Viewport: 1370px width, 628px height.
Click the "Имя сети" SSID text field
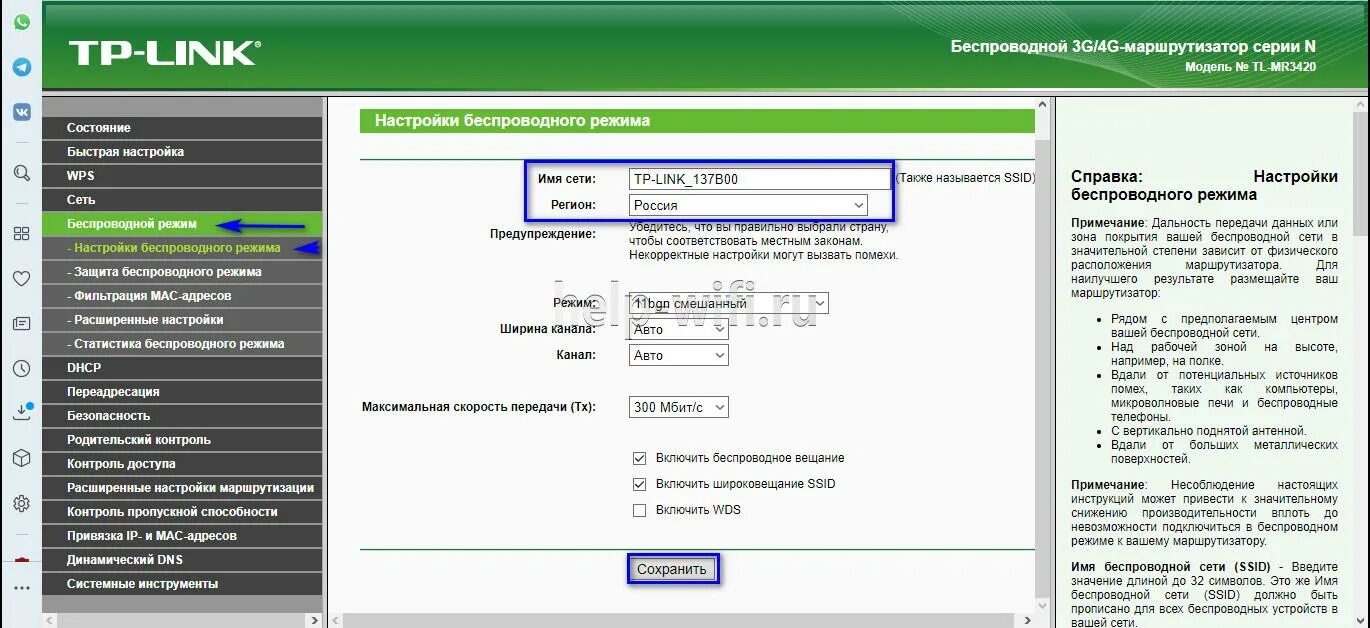click(760, 179)
